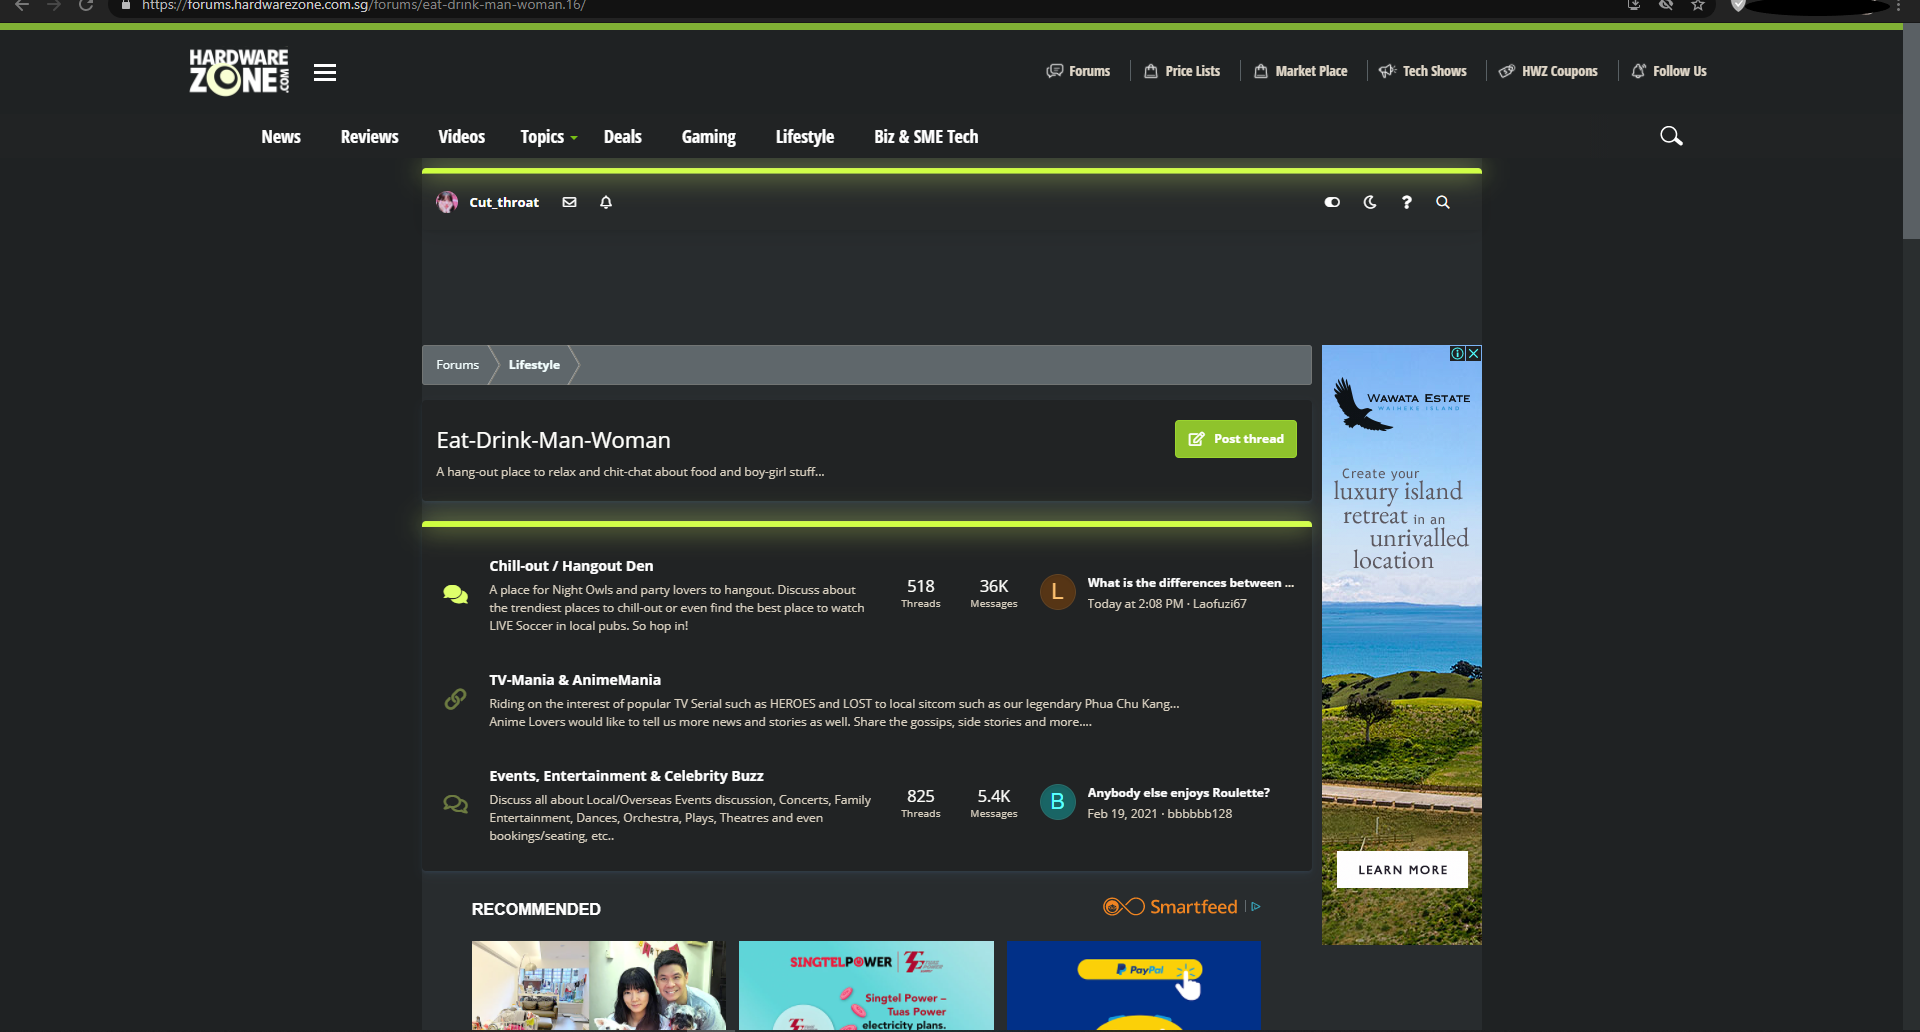Open the Biz & SME Tech menu
This screenshot has width=1920, height=1032.
click(x=926, y=137)
